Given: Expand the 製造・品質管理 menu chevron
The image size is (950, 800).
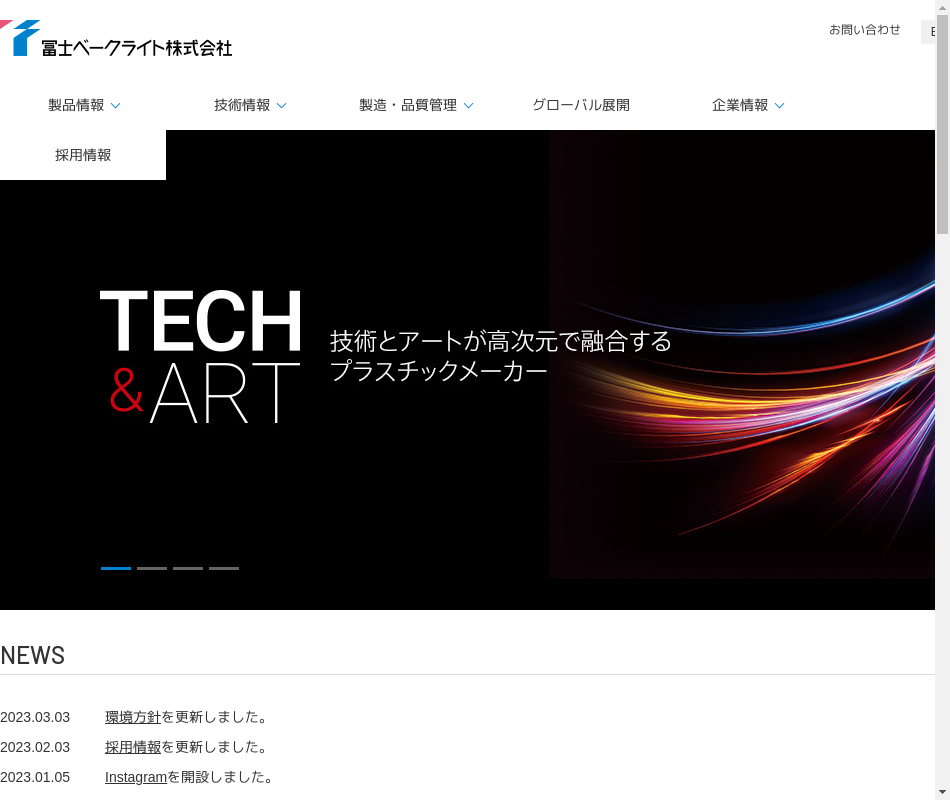Looking at the screenshot, I should coord(469,106).
